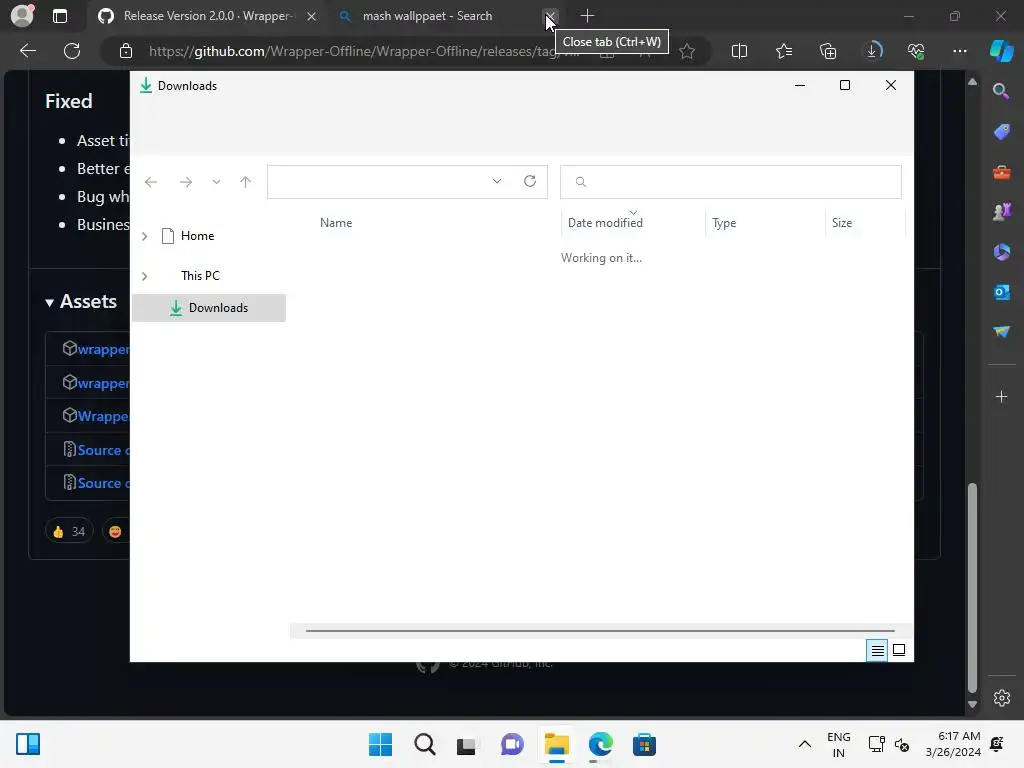Open Edge sidebar settings gear

(1001, 697)
